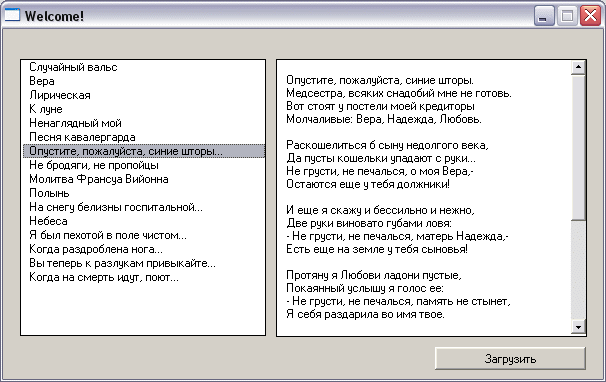Viewport: 606px width, 382px height.
Task: Pick 'Ненаглядный мой' list entry
Action: coord(144,123)
